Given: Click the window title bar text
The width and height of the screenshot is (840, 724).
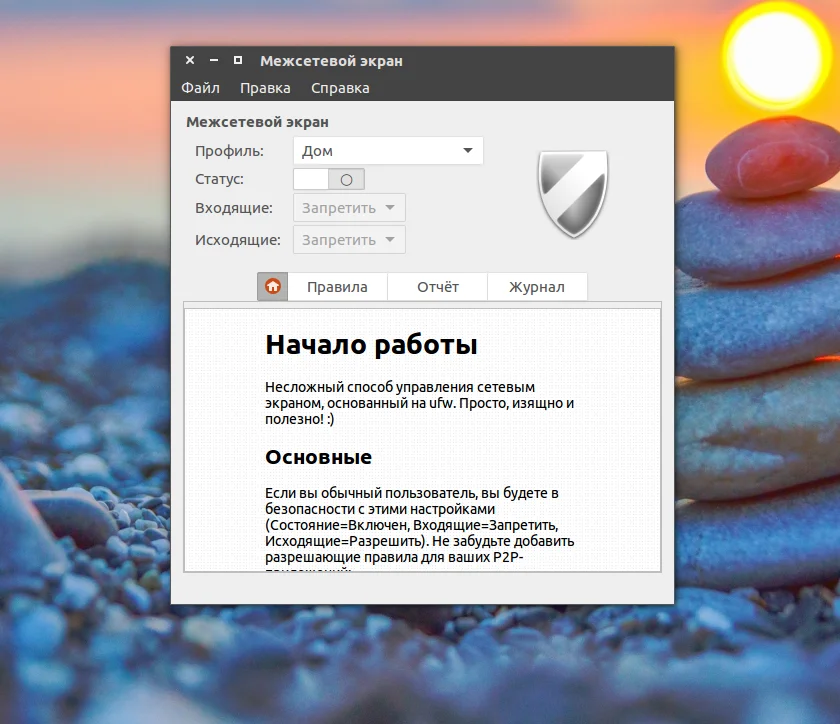Looking at the screenshot, I should 331,61.
